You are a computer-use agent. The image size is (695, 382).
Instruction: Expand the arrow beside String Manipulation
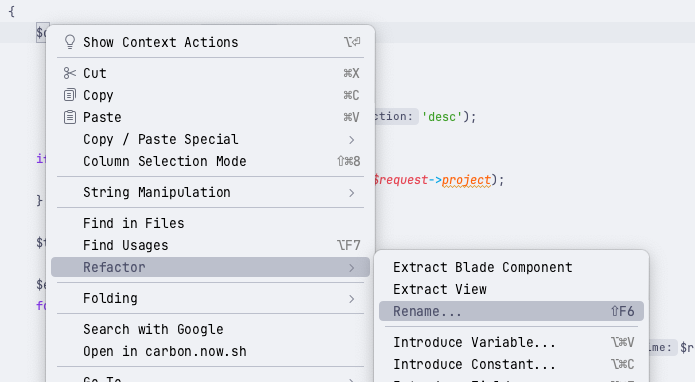point(351,193)
